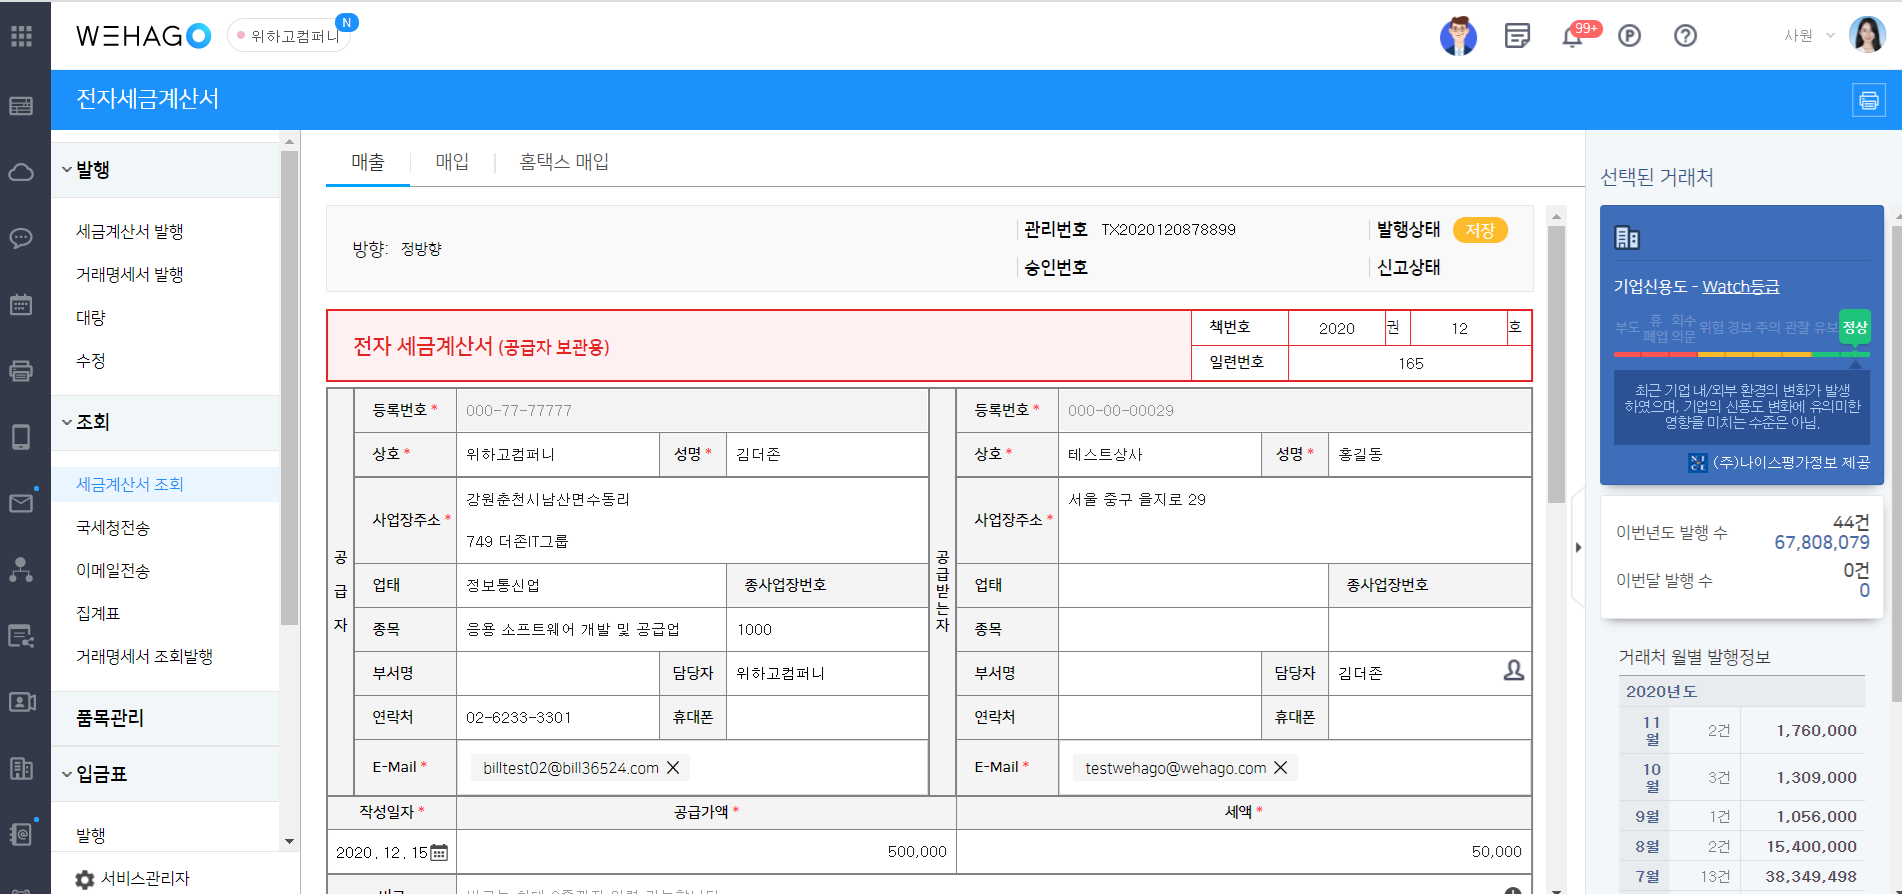Open the company building sidebar icon
The image size is (1902, 894).
pyautogui.click(x=22, y=768)
